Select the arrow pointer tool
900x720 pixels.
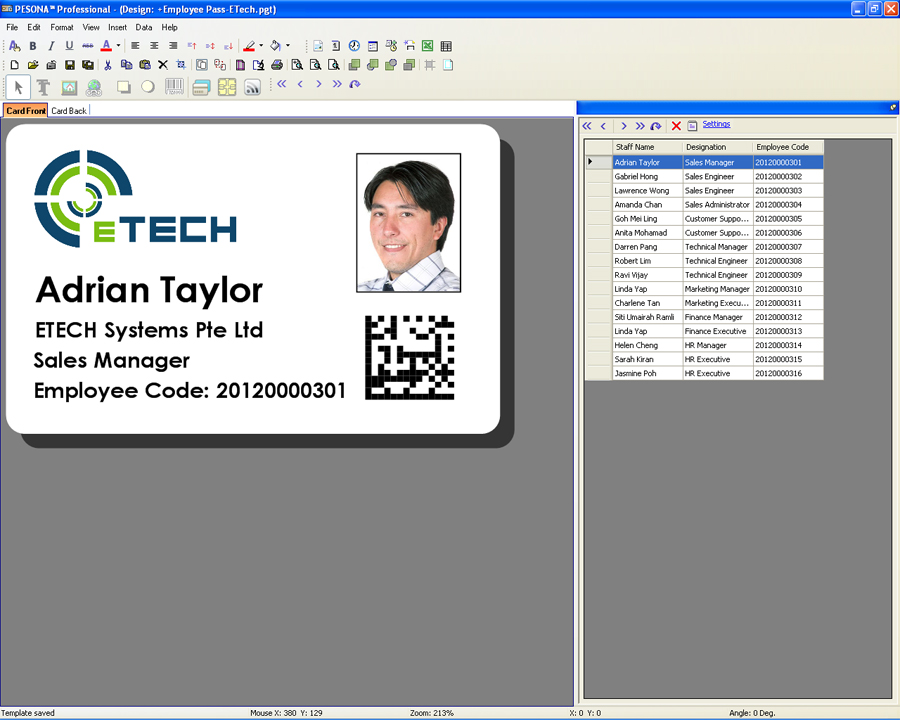point(19,87)
